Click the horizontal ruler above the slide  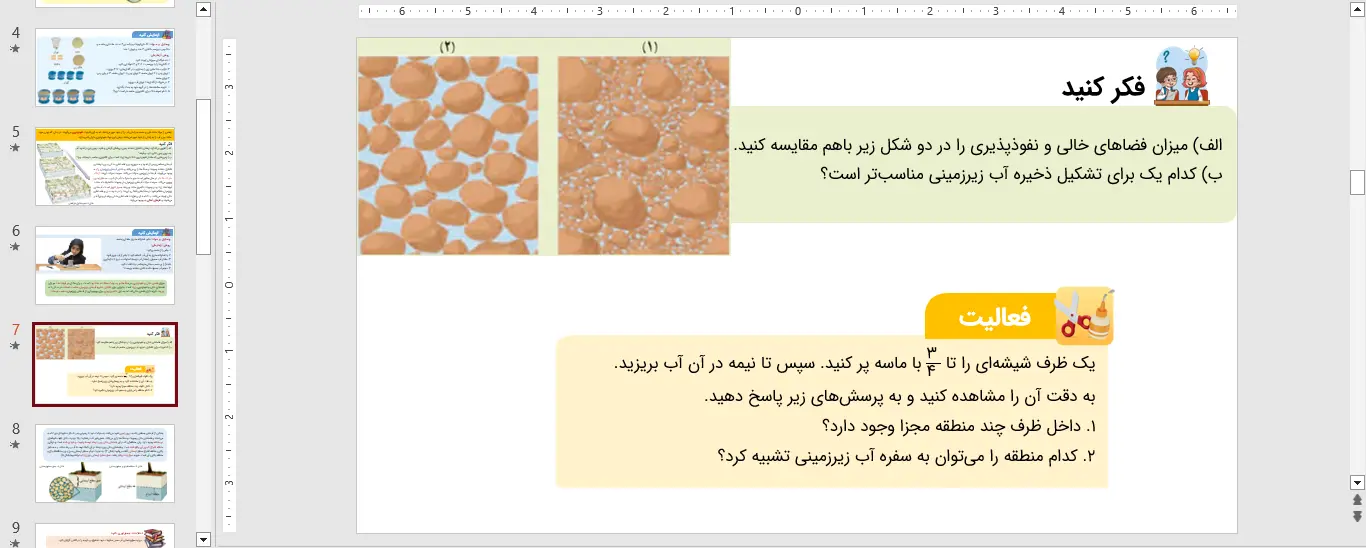797,12
